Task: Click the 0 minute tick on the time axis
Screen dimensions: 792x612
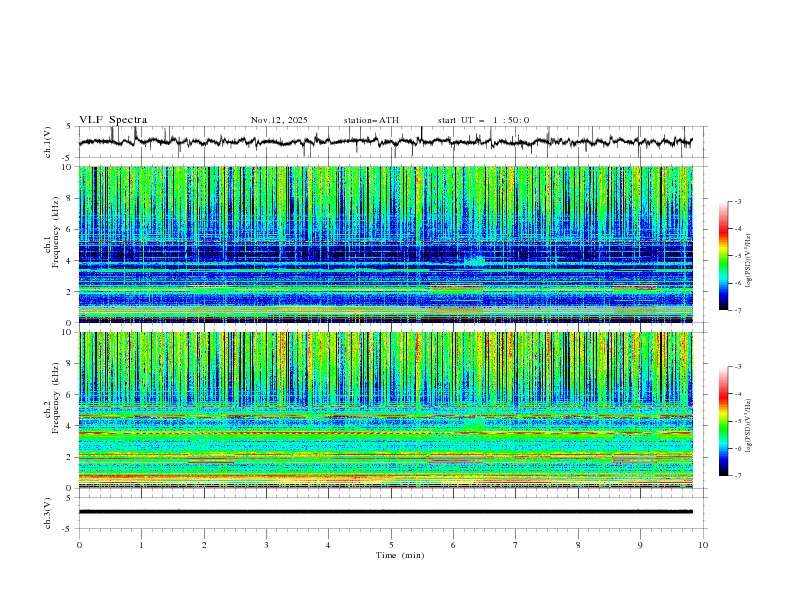Action: [79, 545]
